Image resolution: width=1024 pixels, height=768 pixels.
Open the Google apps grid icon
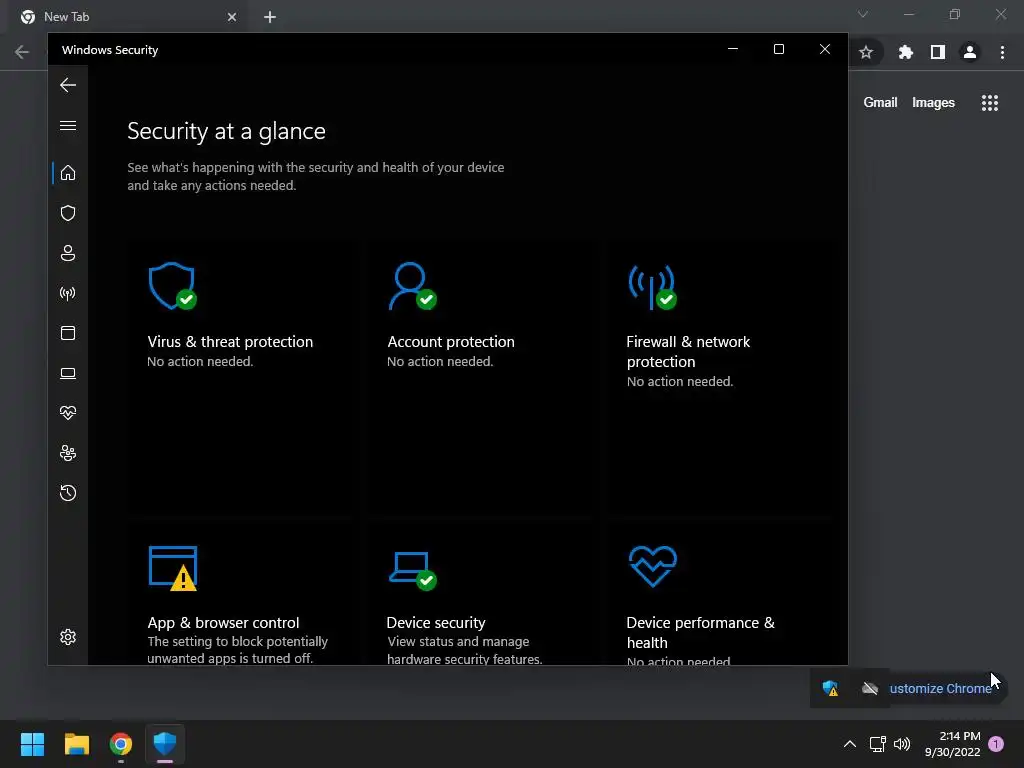(x=989, y=103)
